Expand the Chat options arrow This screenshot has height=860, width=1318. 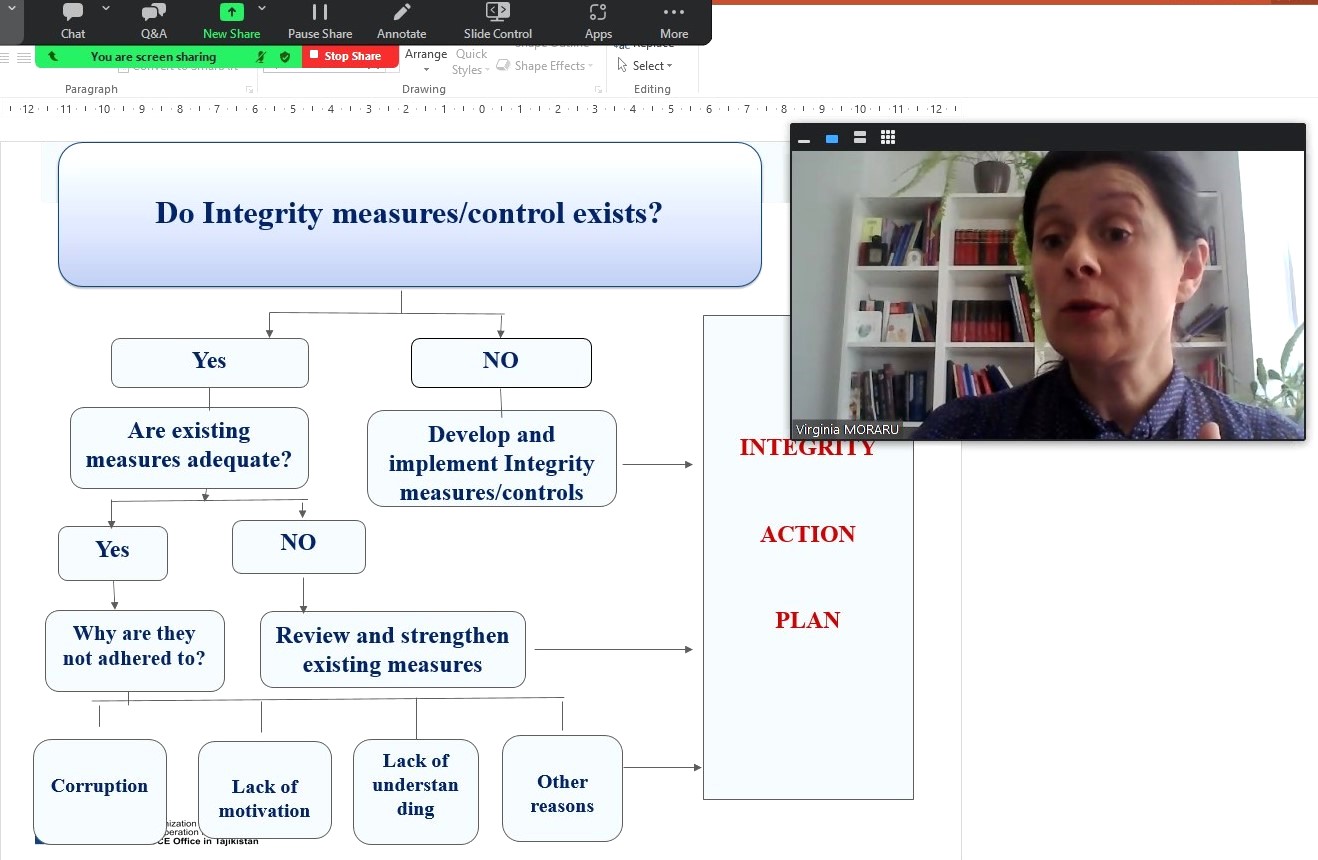(106, 9)
